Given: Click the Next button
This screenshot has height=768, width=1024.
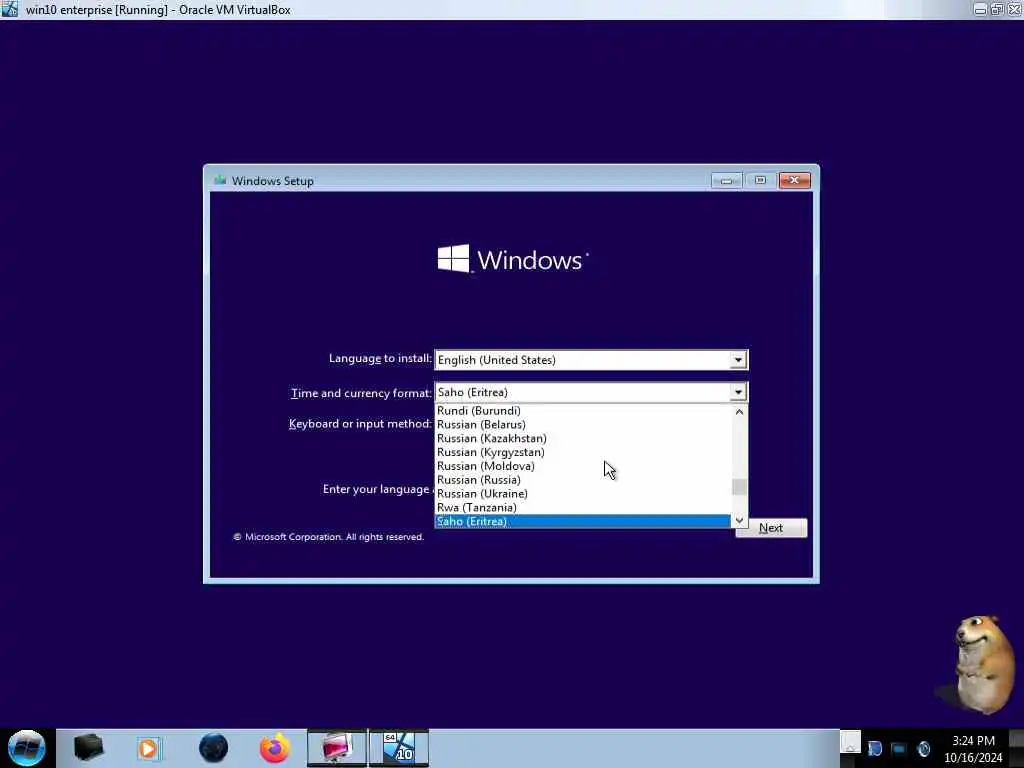Looking at the screenshot, I should pyautogui.click(x=771, y=528).
